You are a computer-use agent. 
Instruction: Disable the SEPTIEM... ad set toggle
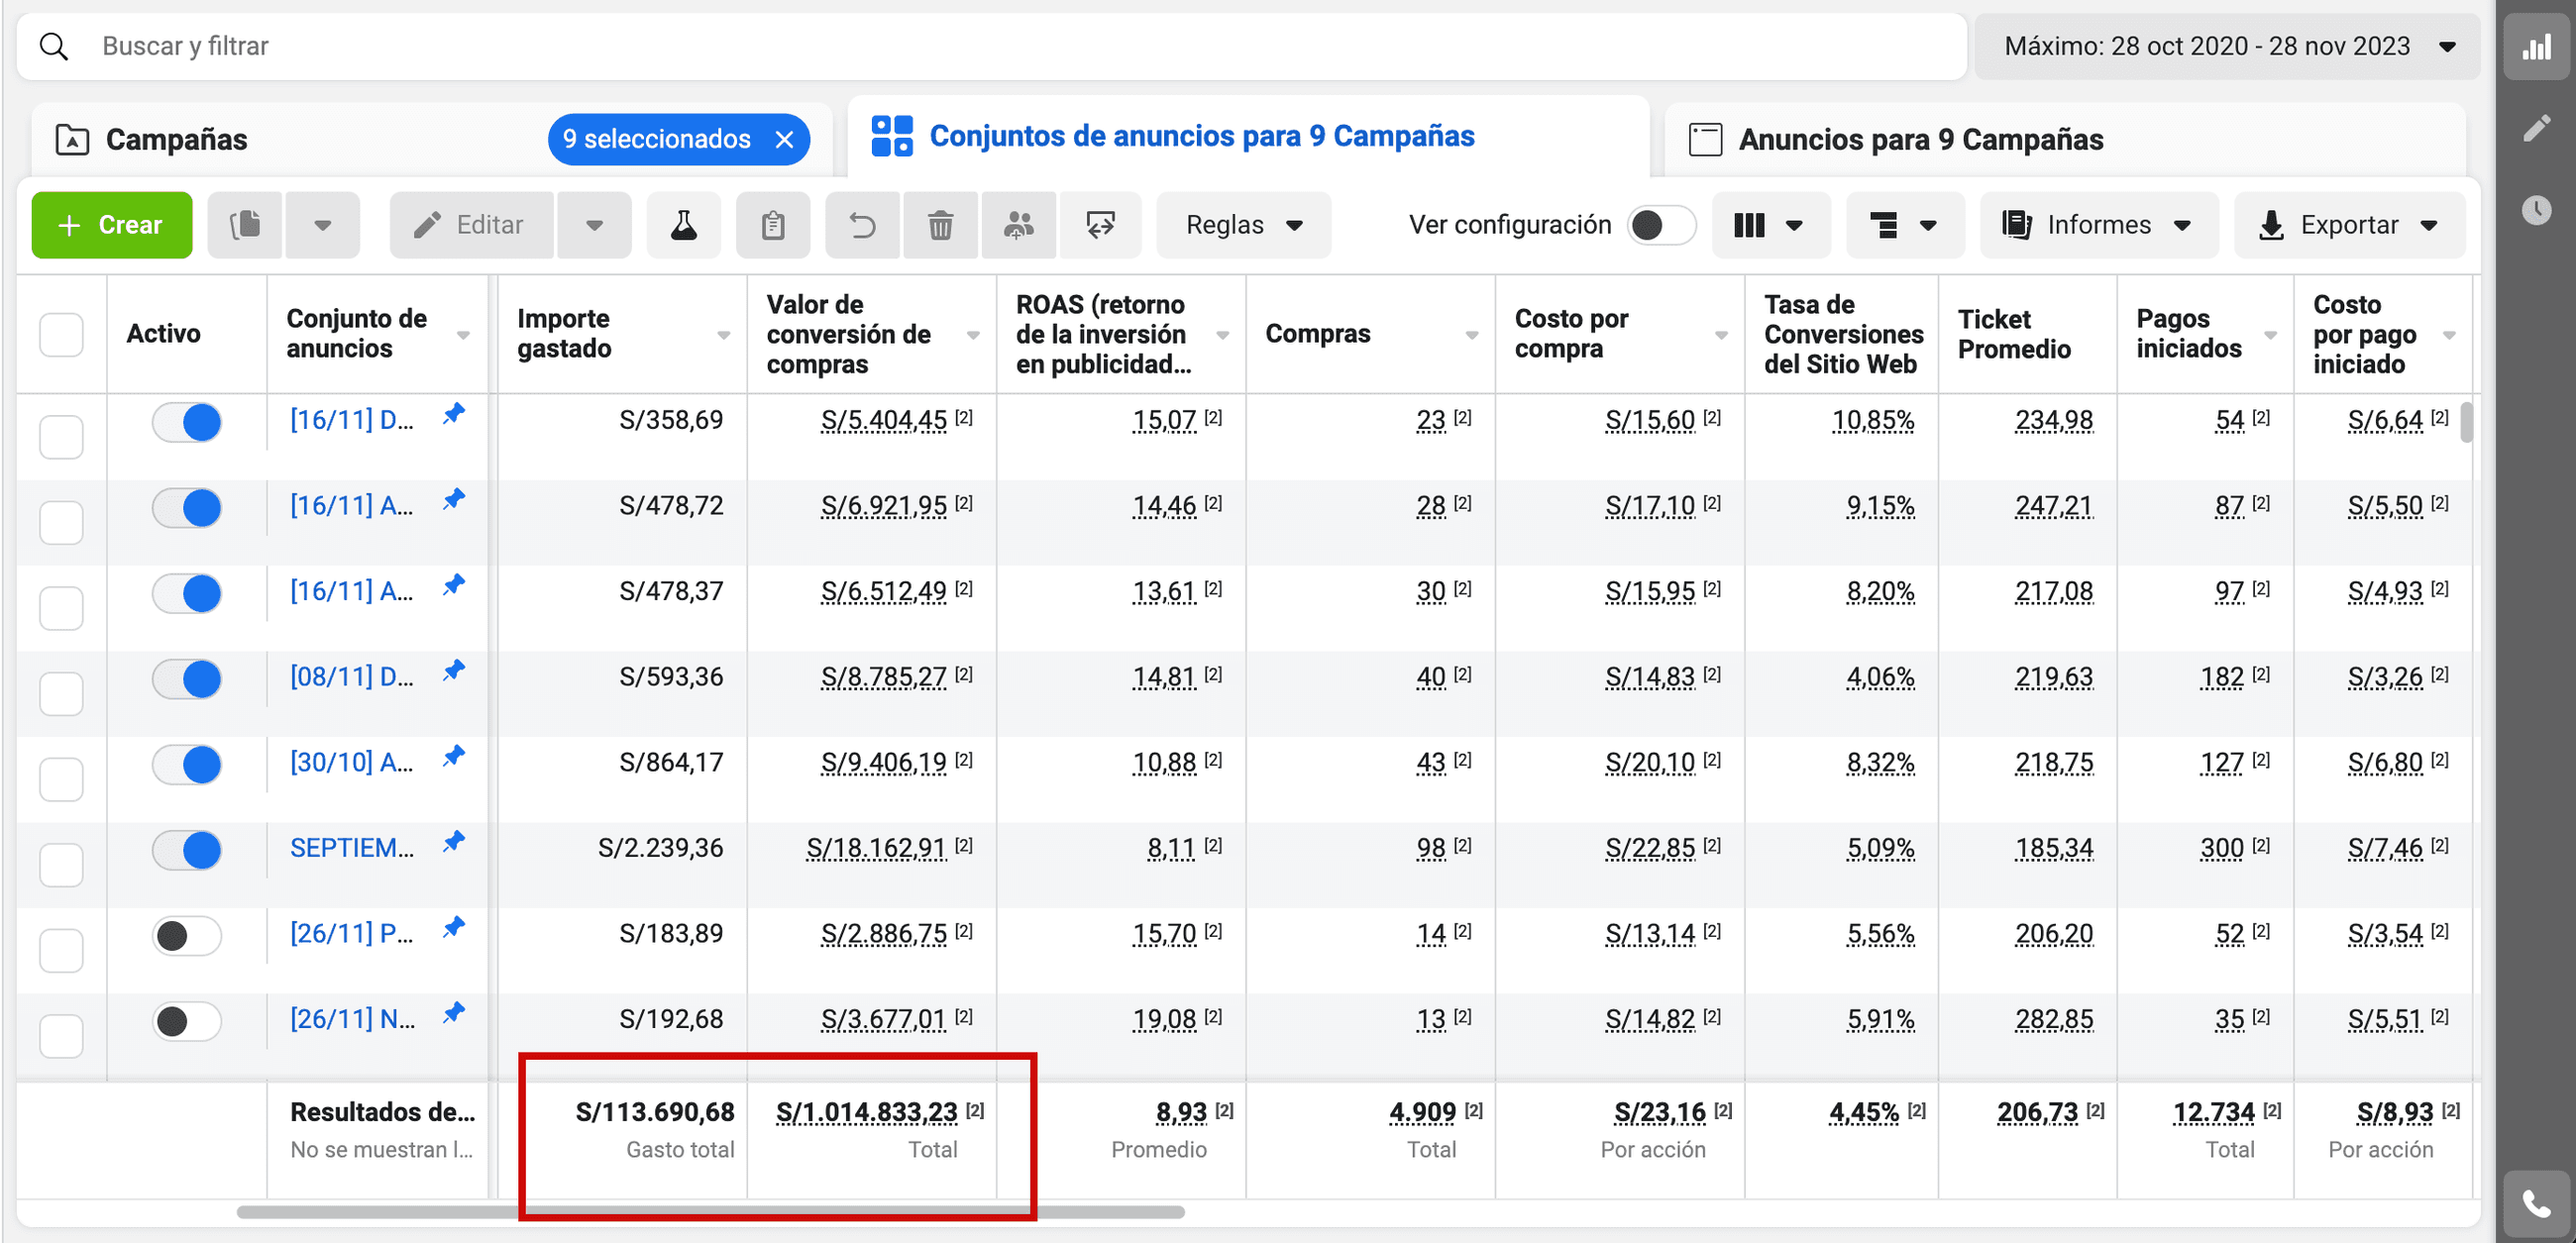tap(187, 850)
